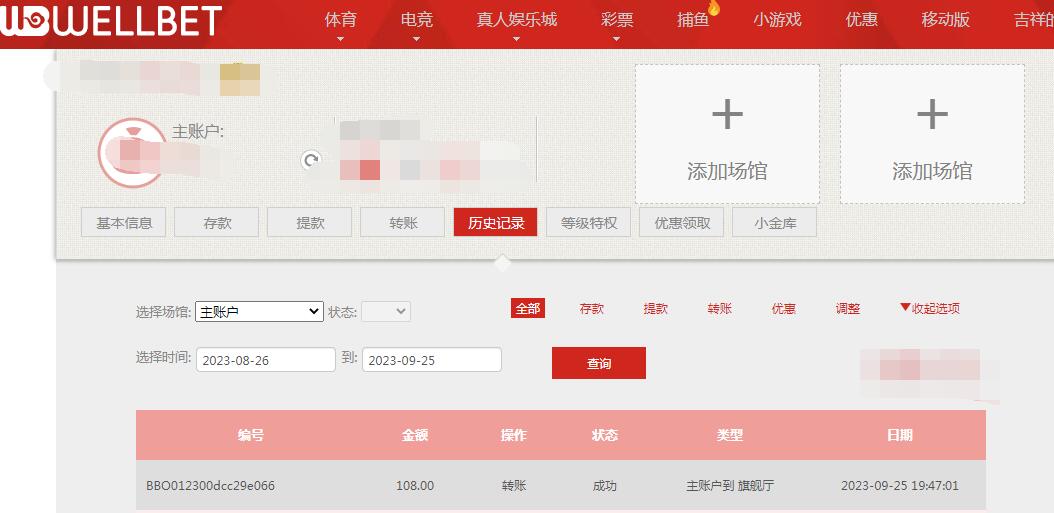The image size is (1054, 513).
Task: Click the 主账户到 旗舰厅 type cell
Action: pos(730,485)
